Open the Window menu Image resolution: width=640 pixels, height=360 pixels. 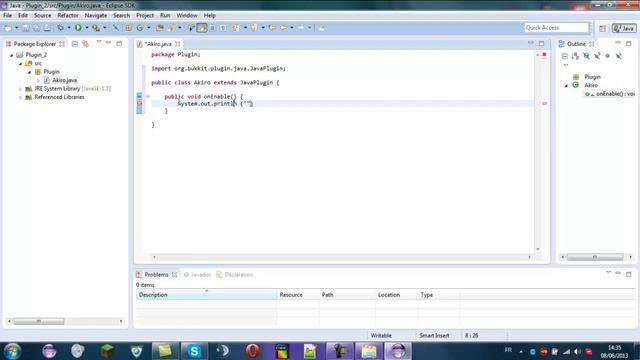click(187, 15)
